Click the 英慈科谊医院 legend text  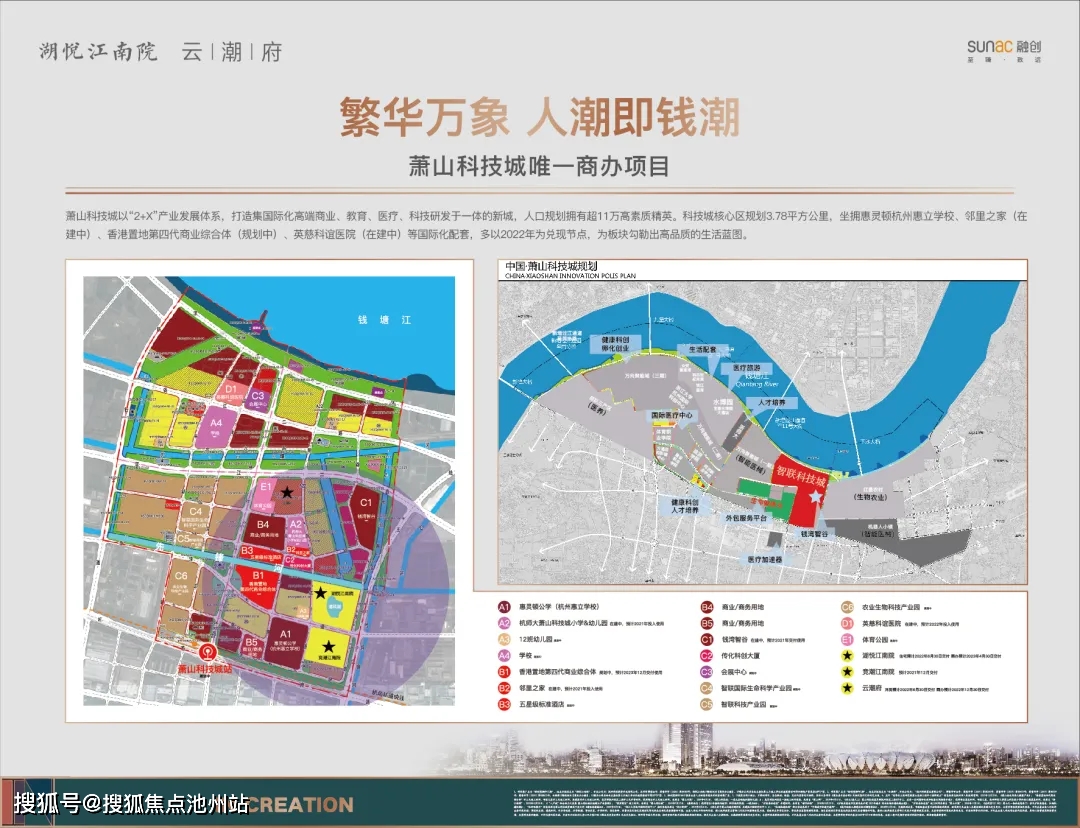pyautogui.click(x=882, y=623)
